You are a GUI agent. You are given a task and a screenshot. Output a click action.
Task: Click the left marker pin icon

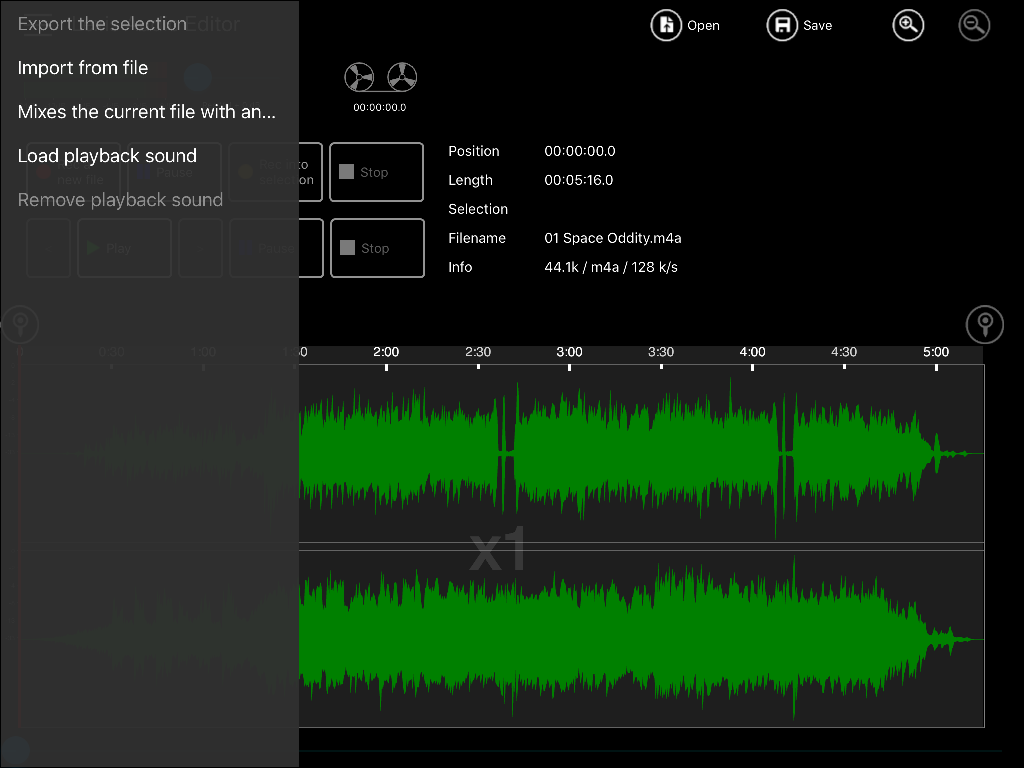click(20, 325)
